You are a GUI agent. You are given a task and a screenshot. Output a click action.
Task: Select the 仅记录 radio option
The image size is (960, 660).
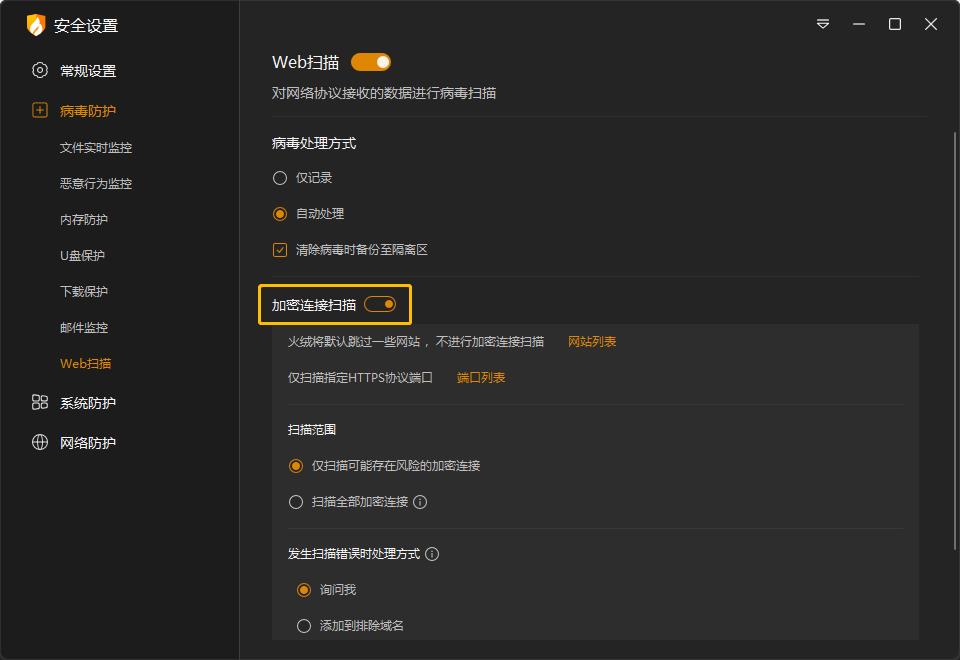[x=280, y=178]
